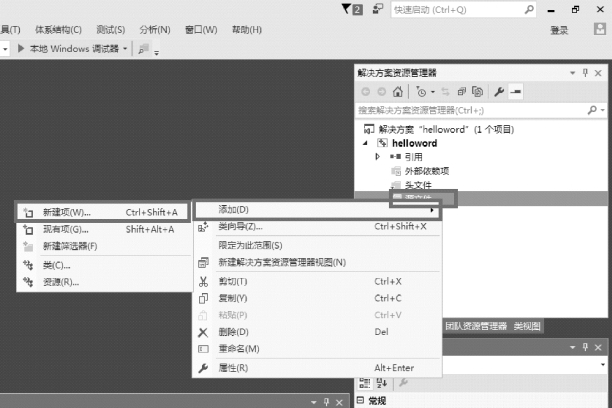Click the categorized view icon in Properties
Screen dimensions: 612x408
click(365, 383)
